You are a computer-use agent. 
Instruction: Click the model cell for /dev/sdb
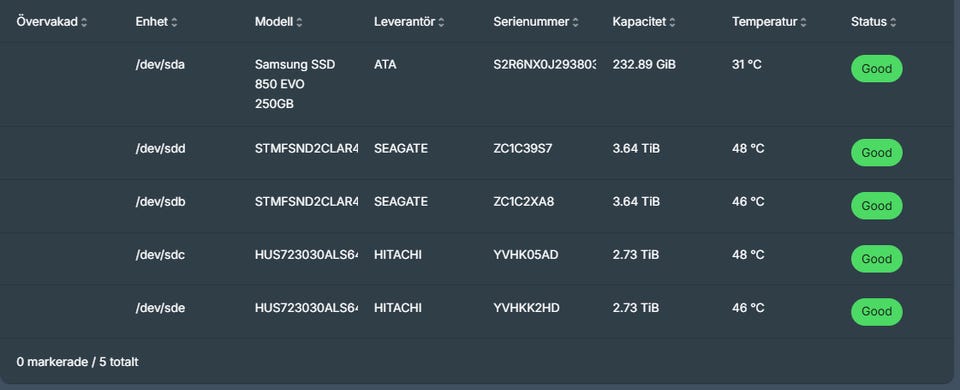tap(306, 202)
